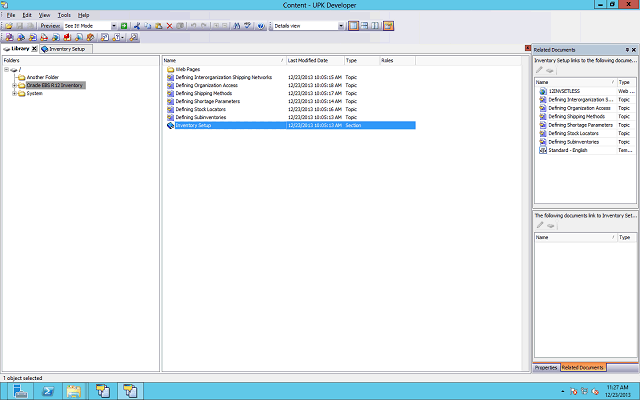Open the PowerShell icon in the taskbar
The image size is (640, 400).
(x=47, y=390)
